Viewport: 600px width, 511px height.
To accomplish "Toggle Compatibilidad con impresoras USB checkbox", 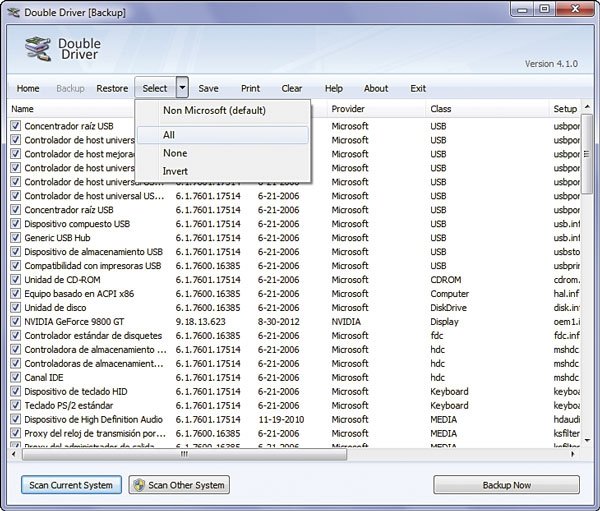I will point(15,266).
